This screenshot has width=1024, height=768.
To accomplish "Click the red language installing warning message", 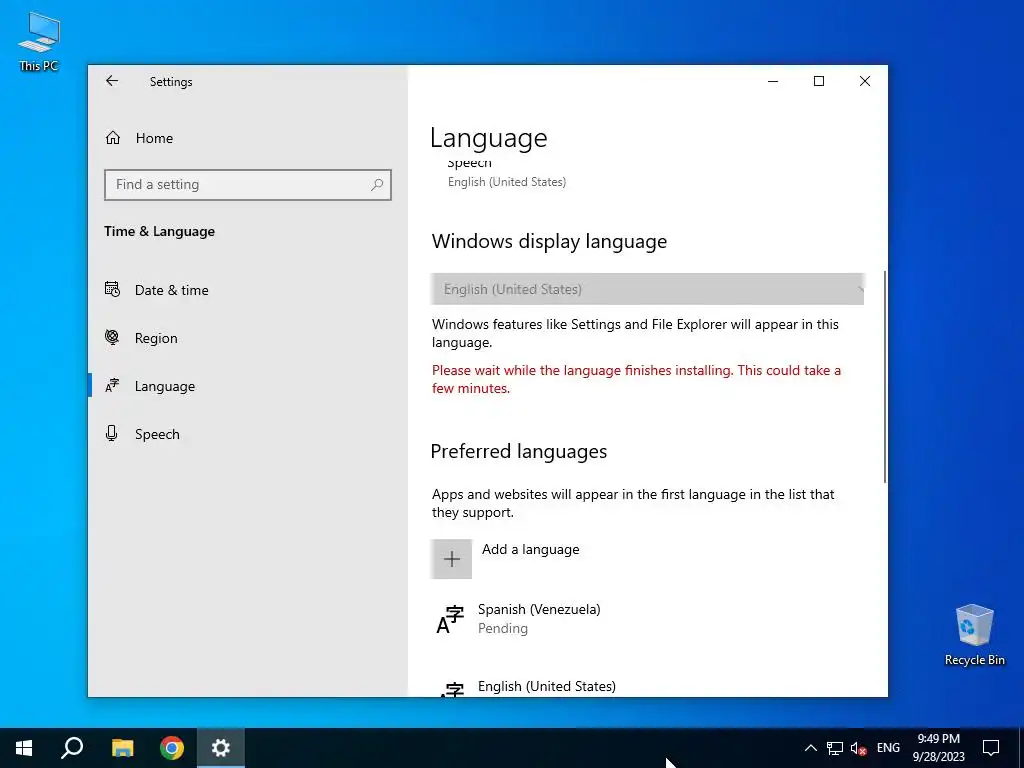I will click(636, 379).
